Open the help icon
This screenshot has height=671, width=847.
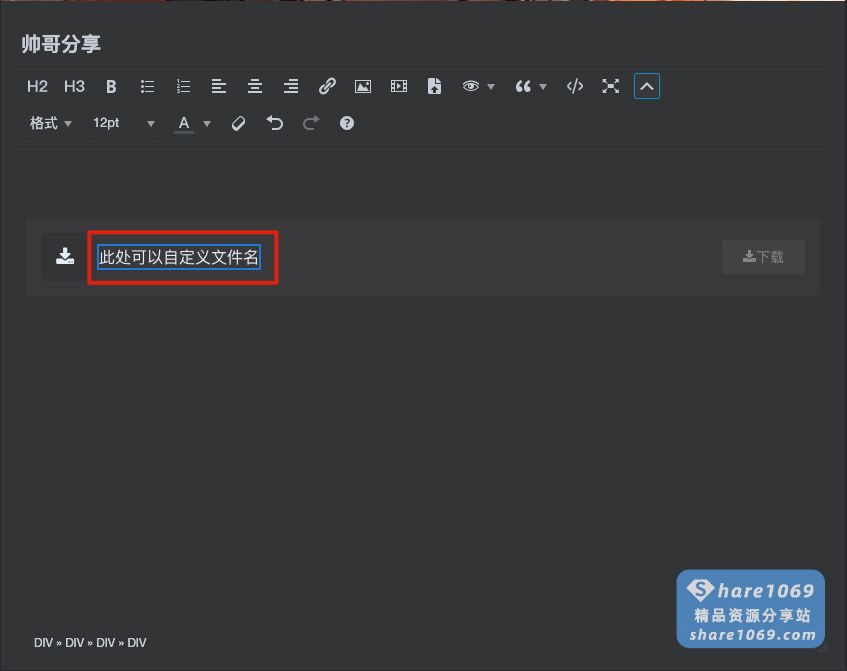347,123
